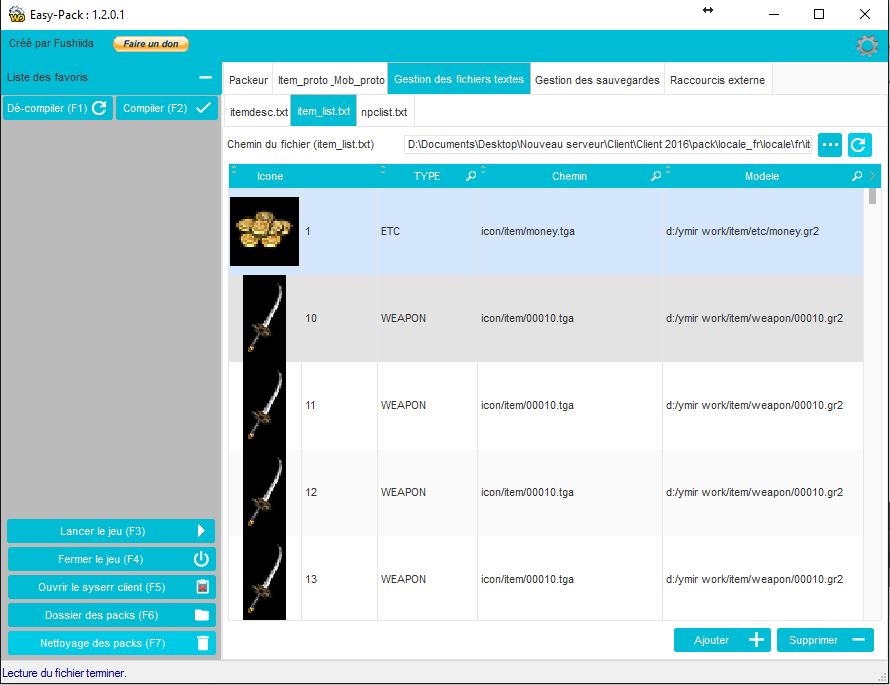Click Fermer le jeu (F4)
The width and height of the screenshot is (890, 685).
[111, 559]
